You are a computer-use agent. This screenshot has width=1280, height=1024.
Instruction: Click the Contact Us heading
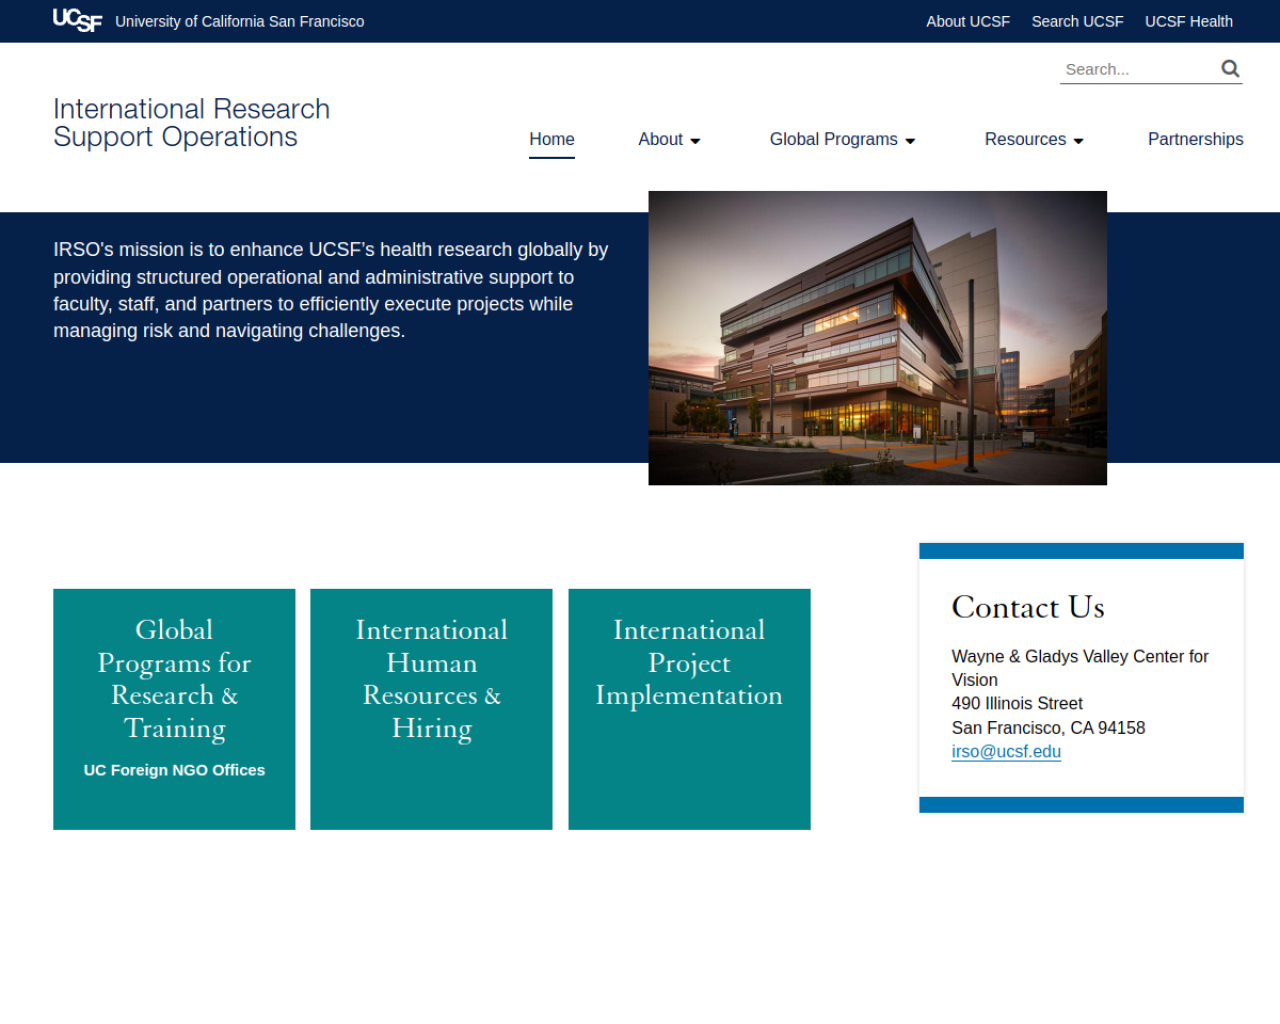tap(1028, 607)
